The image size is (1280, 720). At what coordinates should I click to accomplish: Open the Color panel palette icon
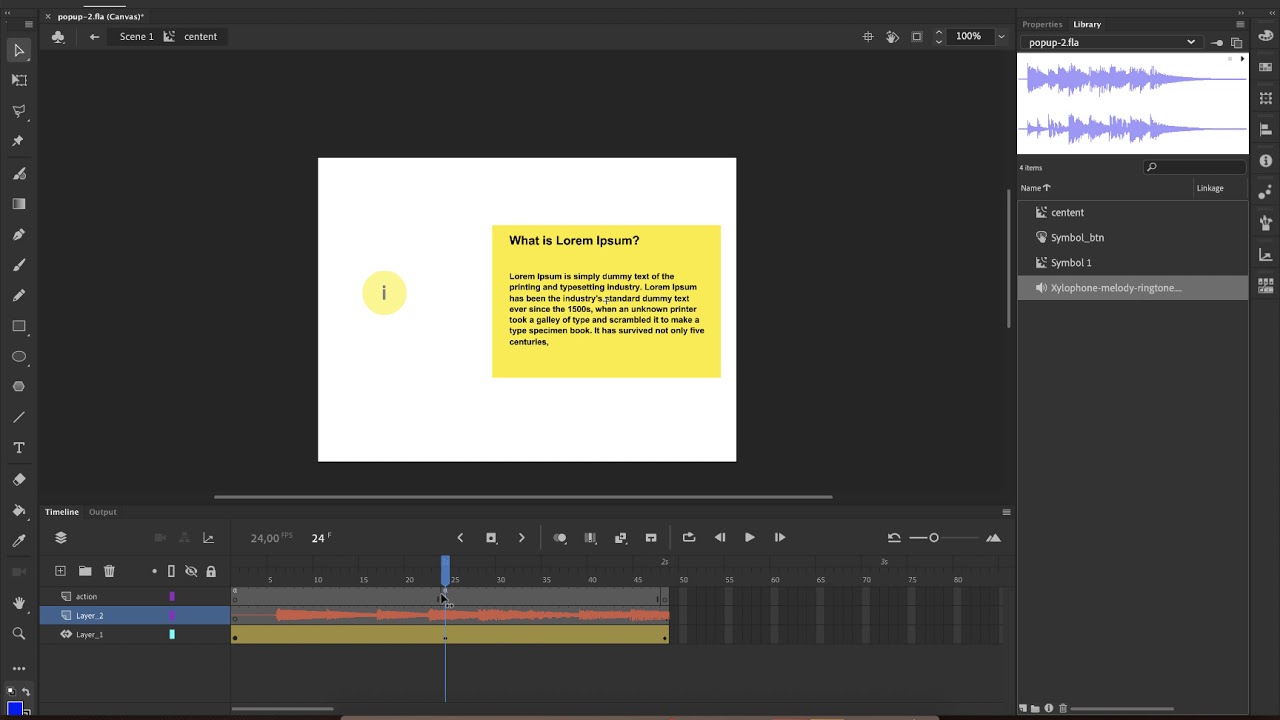tap(1266, 35)
